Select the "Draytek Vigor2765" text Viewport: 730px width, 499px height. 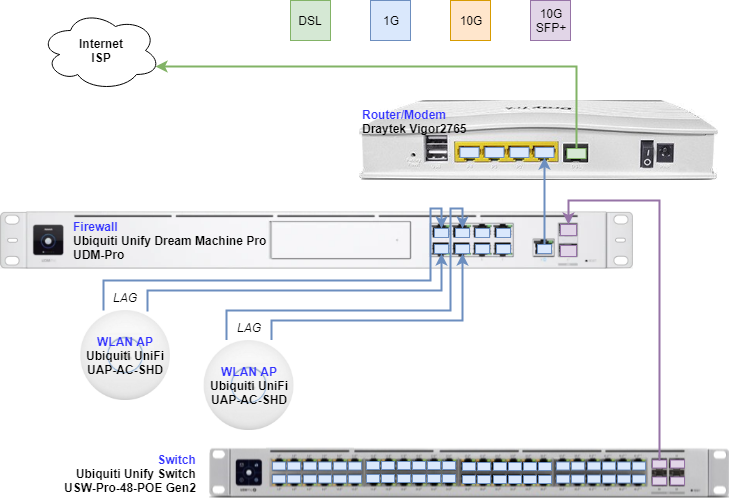tap(414, 128)
